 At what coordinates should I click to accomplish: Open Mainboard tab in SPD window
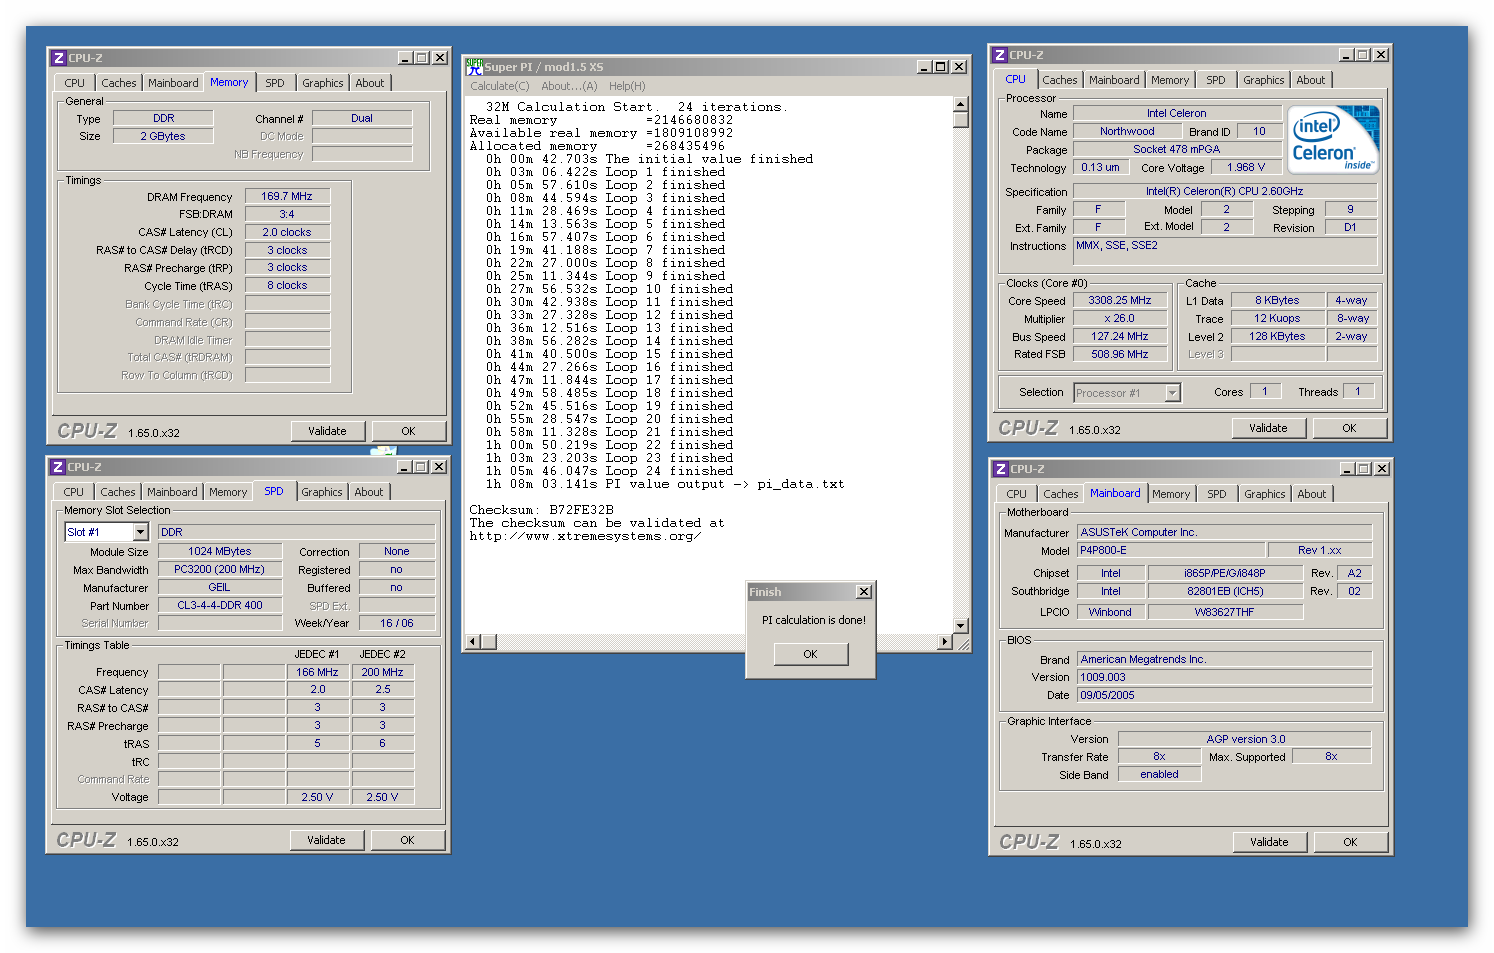pyautogui.click(x=172, y=492)
